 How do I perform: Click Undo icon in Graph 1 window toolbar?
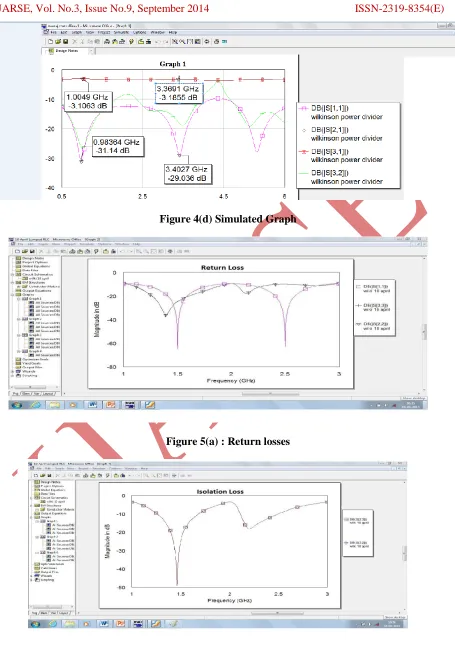click(x=158, y=42)
